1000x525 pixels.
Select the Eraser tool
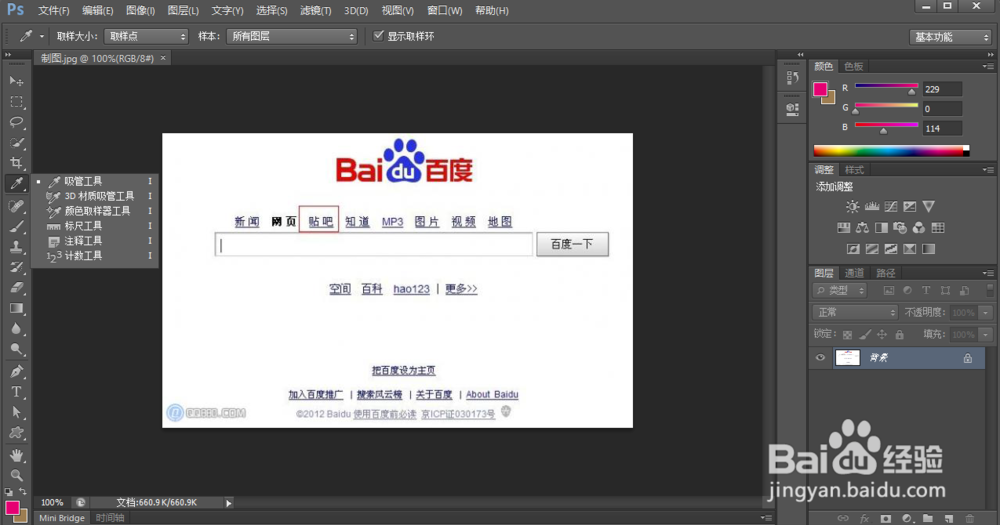pyautogui.click(x=17, y=288)
